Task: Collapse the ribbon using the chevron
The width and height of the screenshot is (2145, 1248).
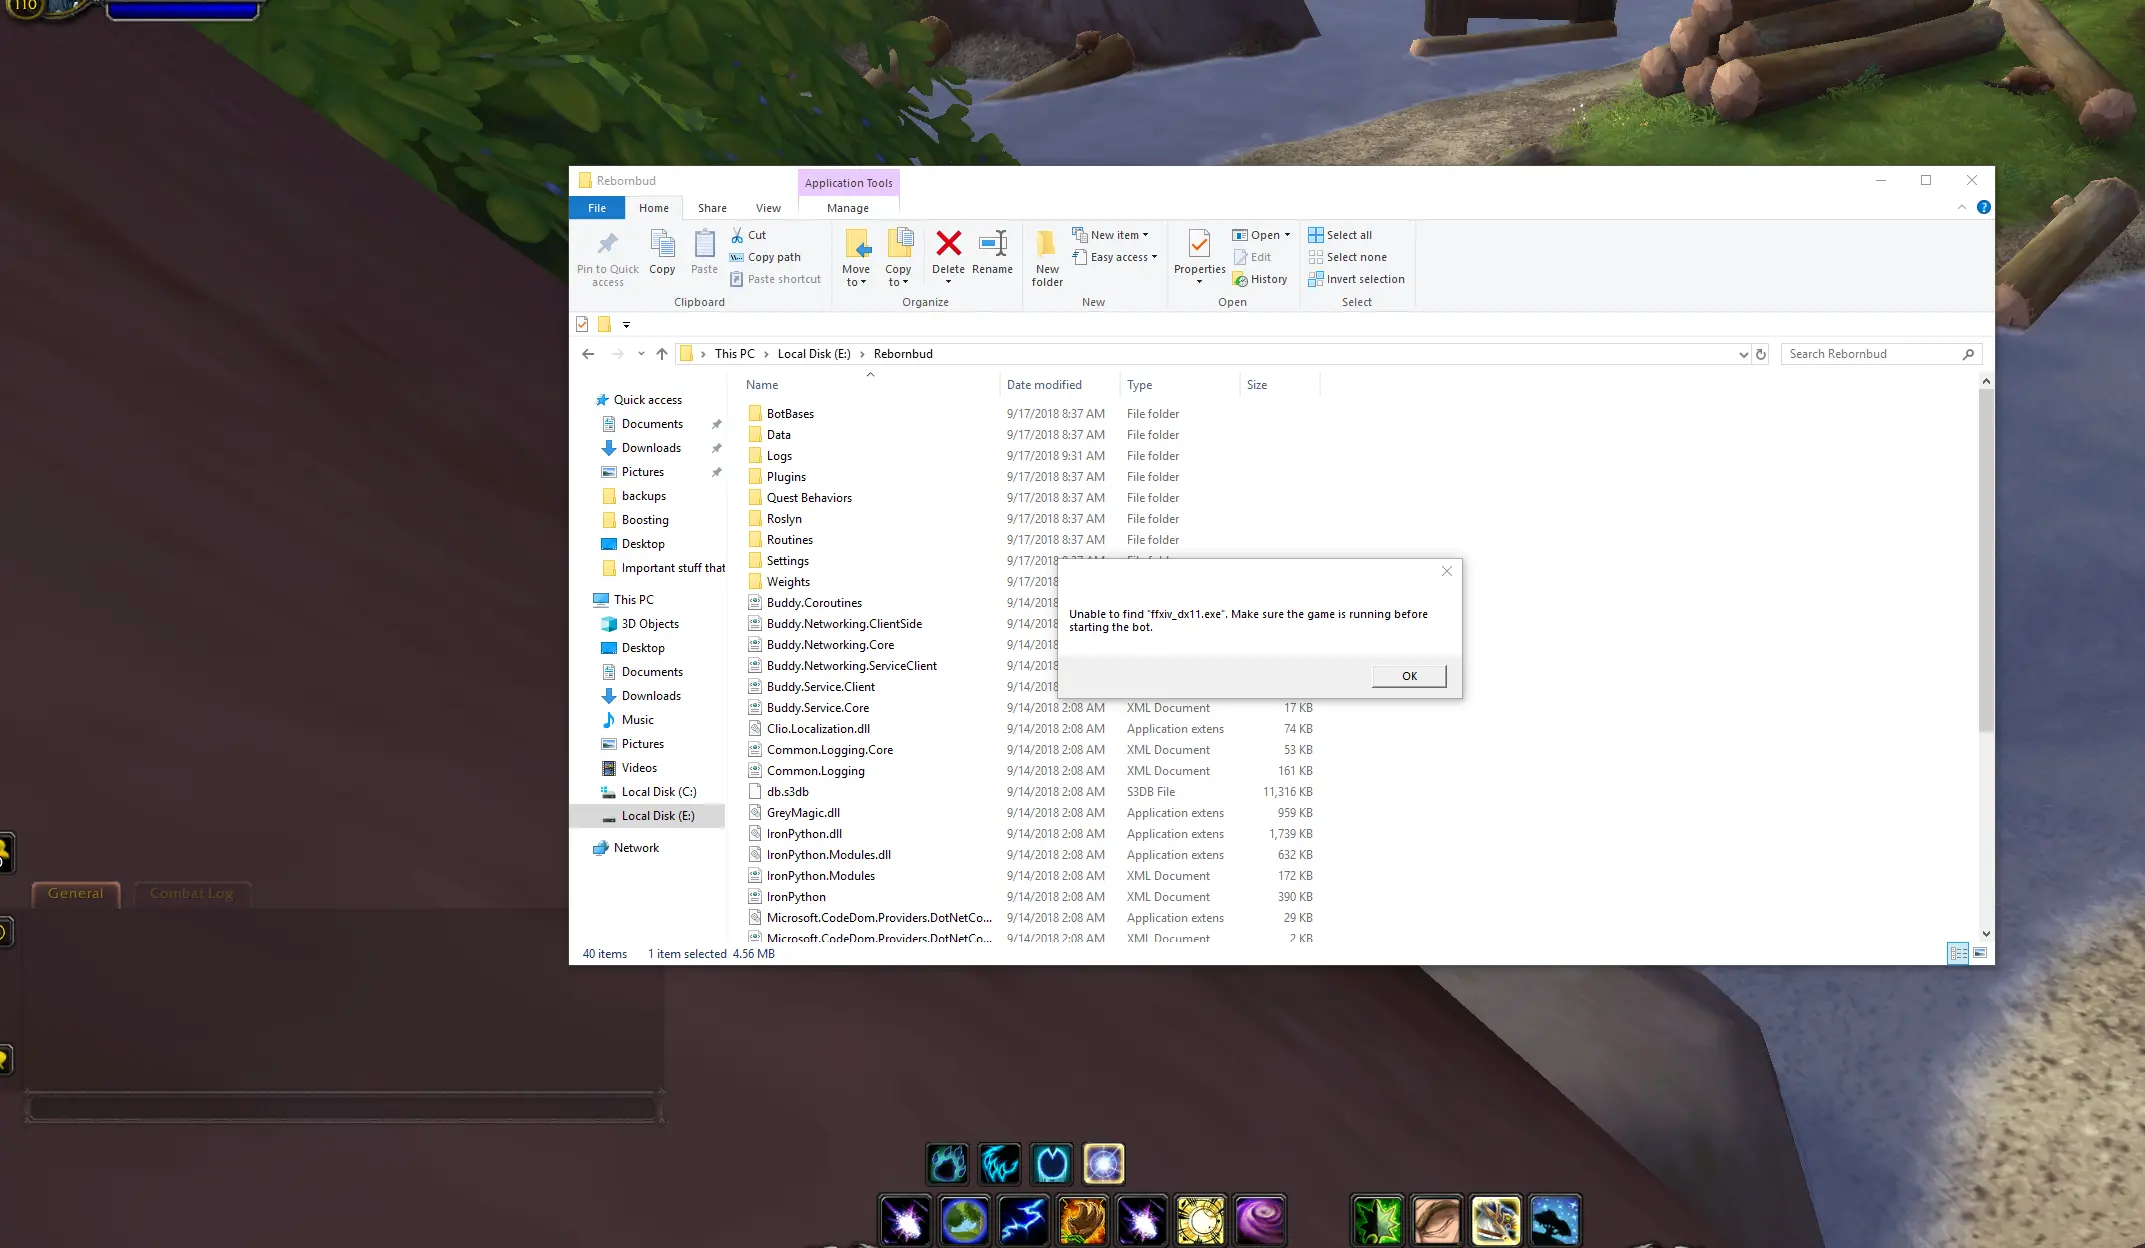Action: [x=1961, y=207]
